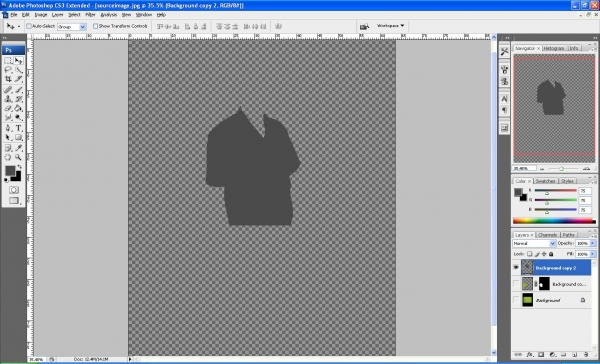Open the Edit menu

tap(26, 15)
